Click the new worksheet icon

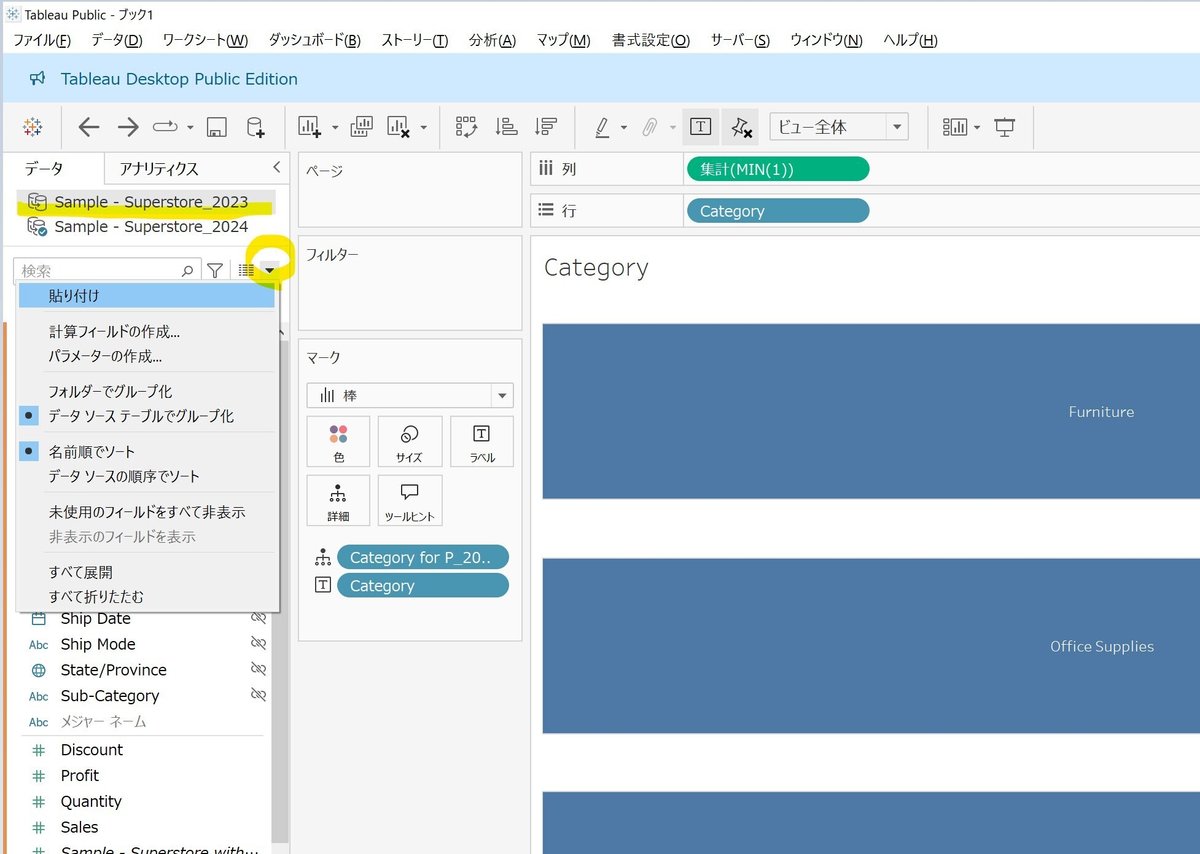click(310, 127)
